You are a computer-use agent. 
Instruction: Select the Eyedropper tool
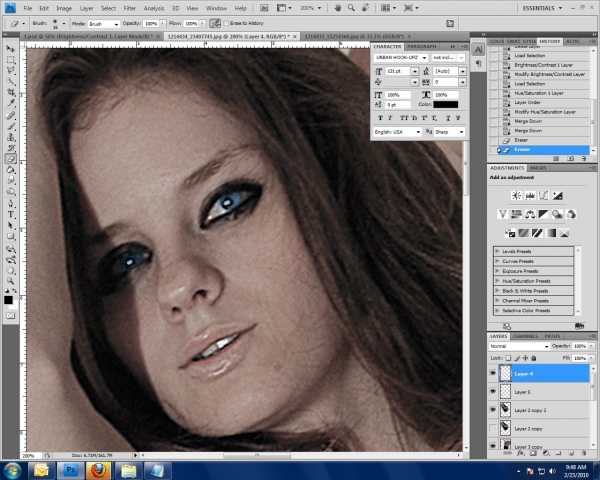click(x=11, y=103)
